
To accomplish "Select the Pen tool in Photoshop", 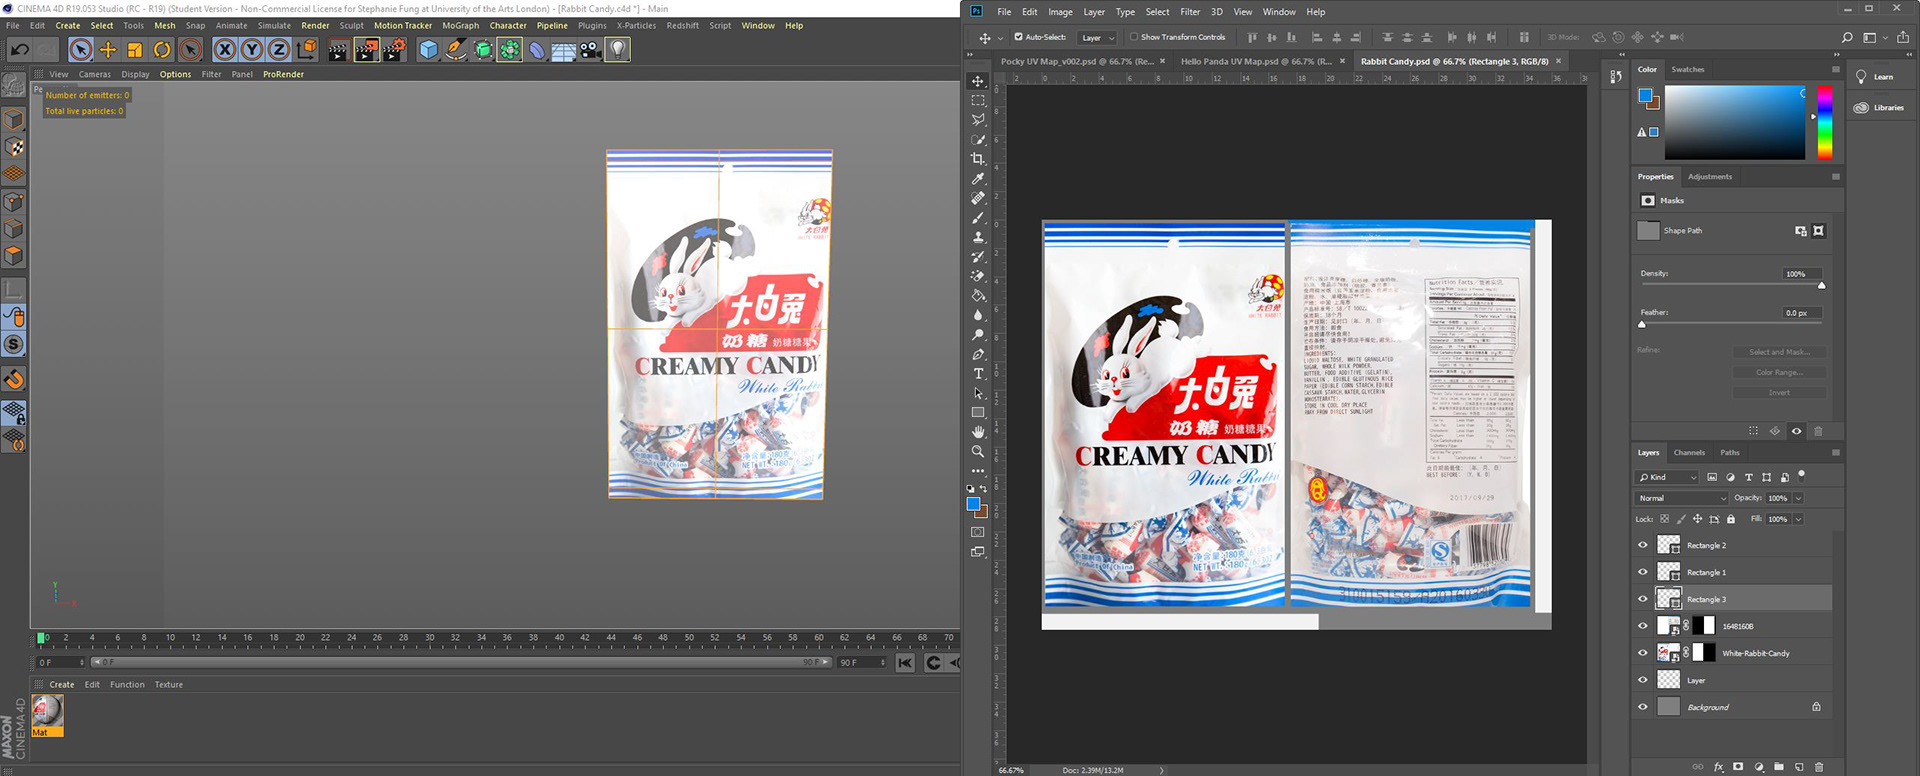I will point(978,354).
